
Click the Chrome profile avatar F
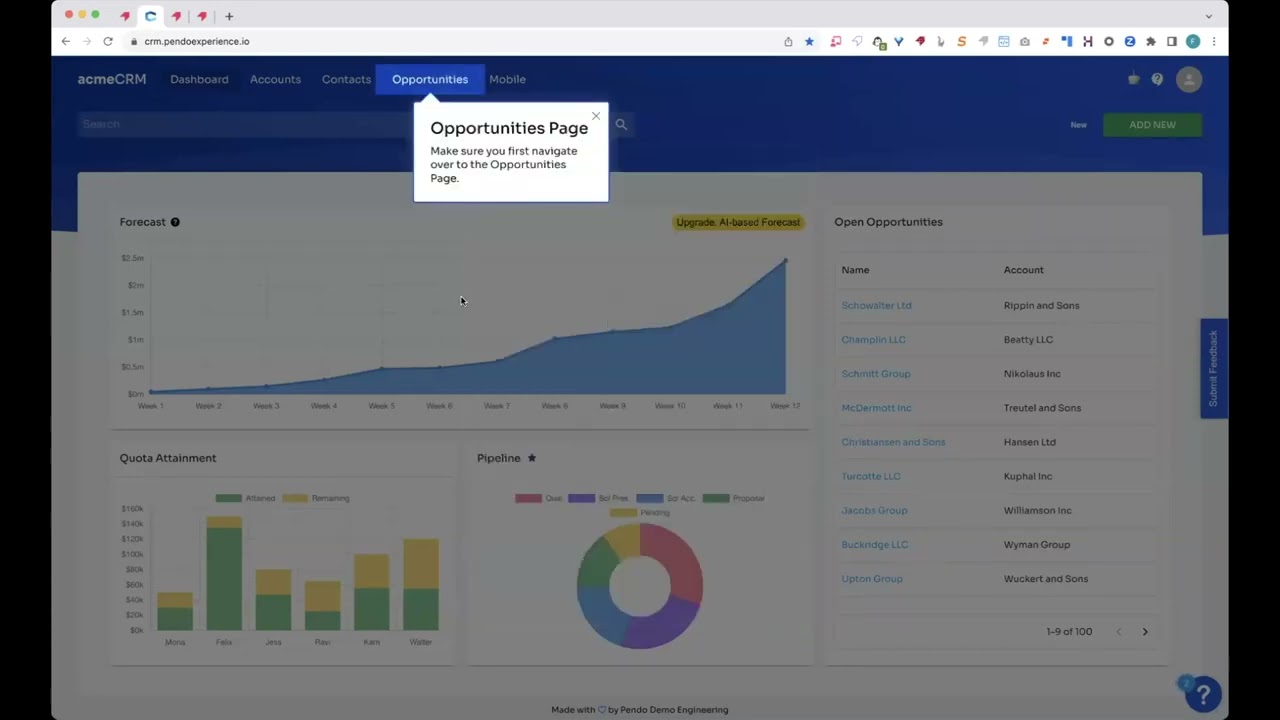pyautogui.click(x=1193, y=41)
